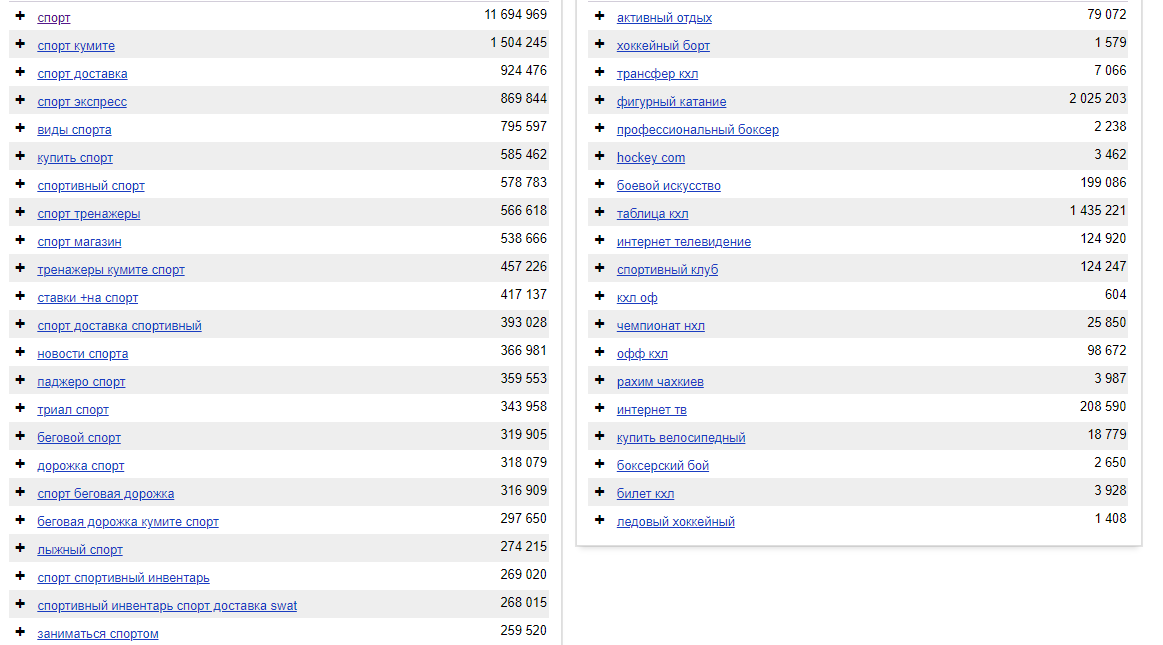
Task: Add "активный отдых" via its plus icon
Action: 599,16
